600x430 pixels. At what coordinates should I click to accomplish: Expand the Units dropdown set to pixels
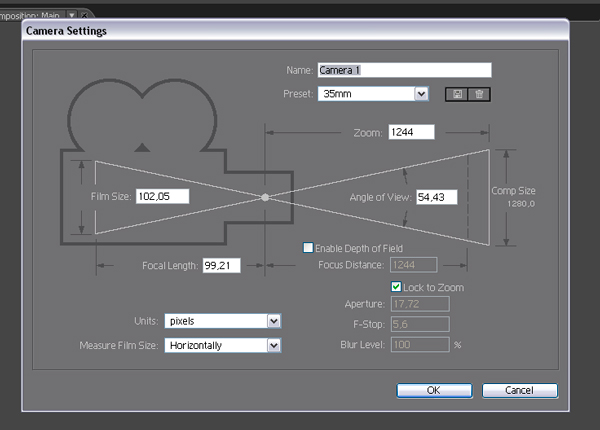click(273, 321)
